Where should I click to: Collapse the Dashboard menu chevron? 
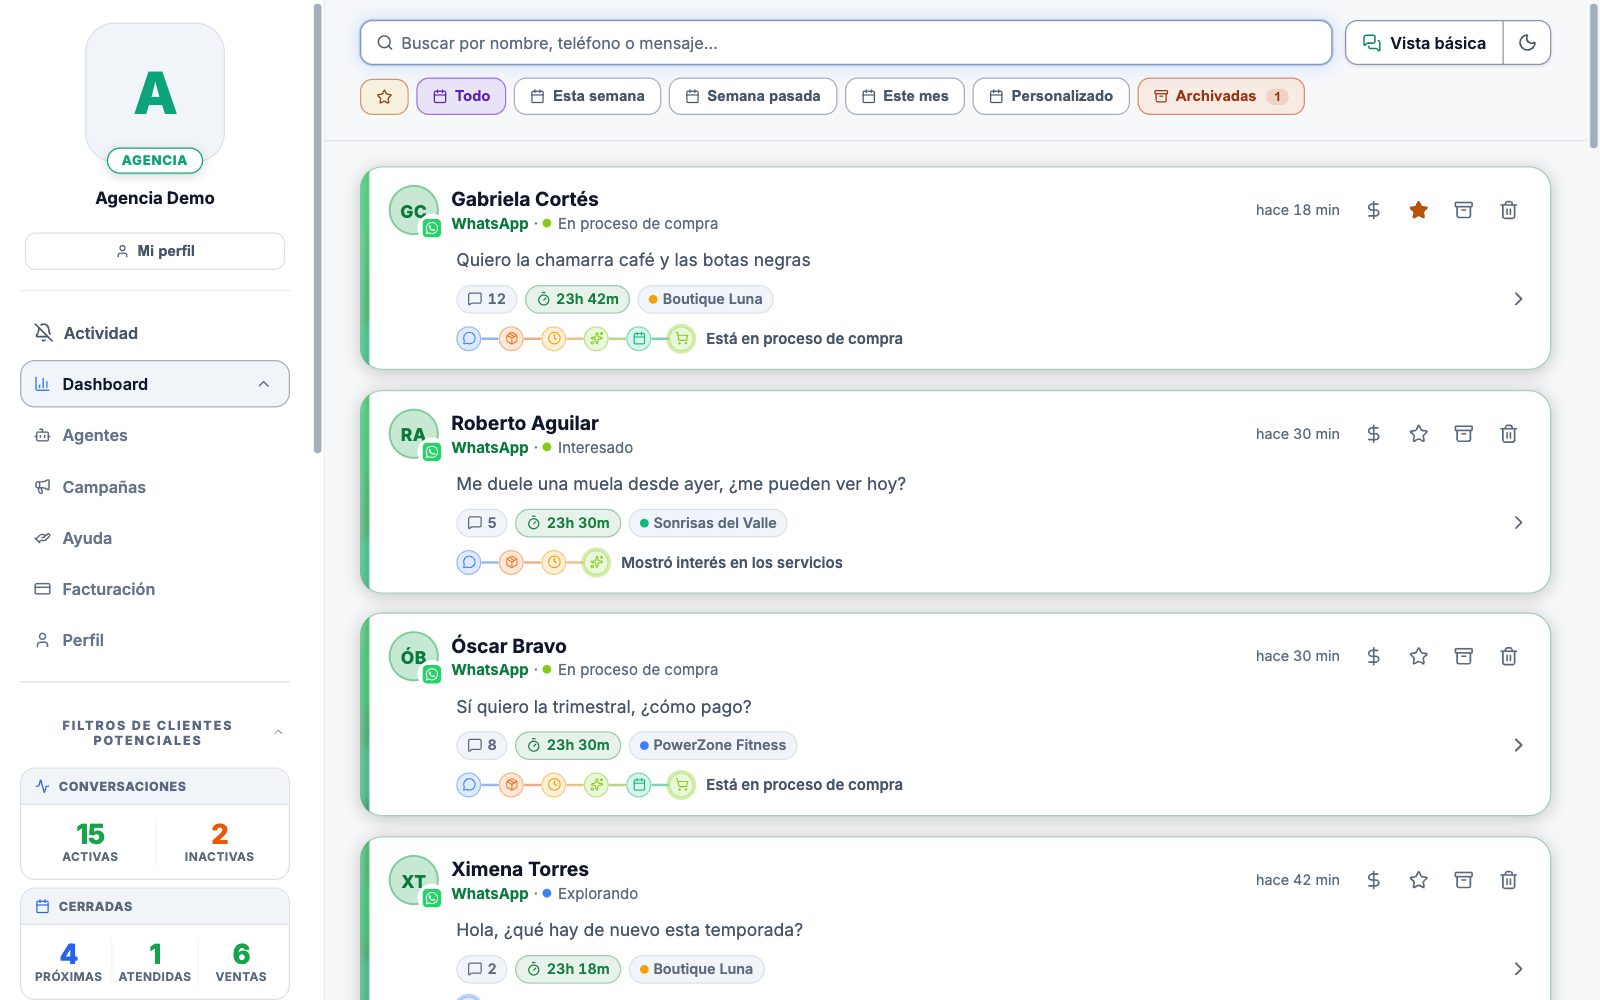(x=264, y=384)
